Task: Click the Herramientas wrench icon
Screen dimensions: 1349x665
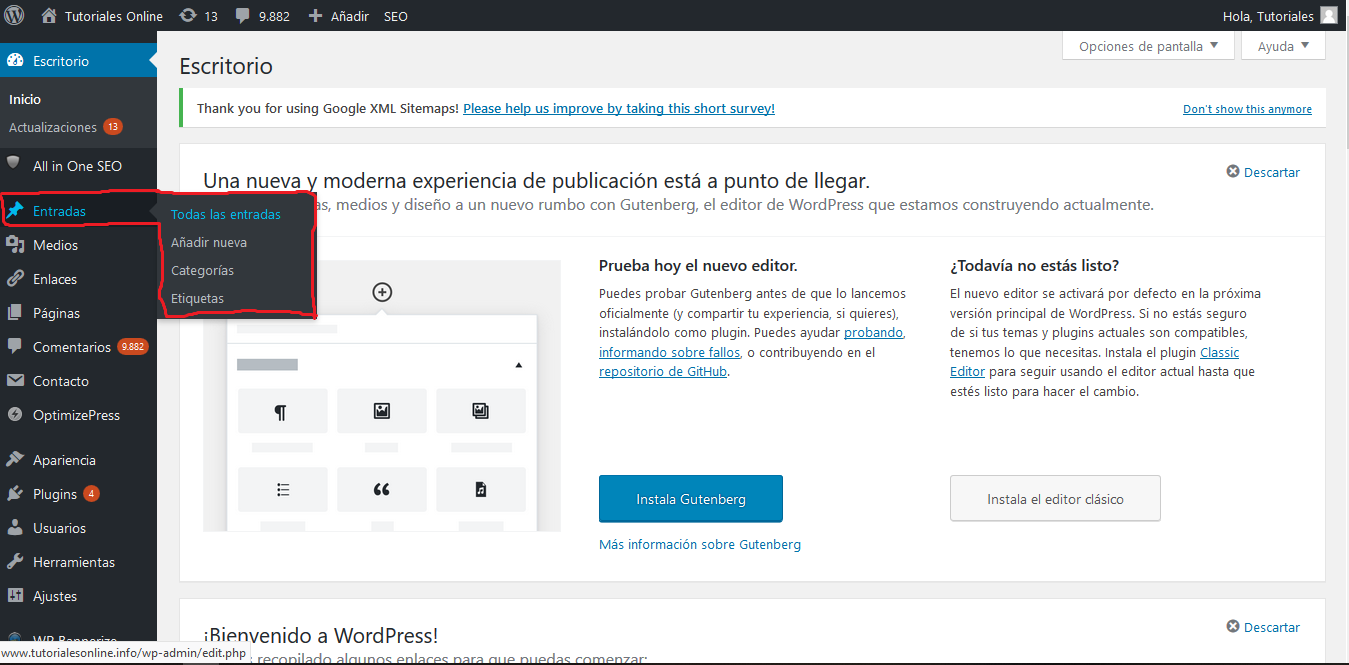Action: [x=15, y=562]
